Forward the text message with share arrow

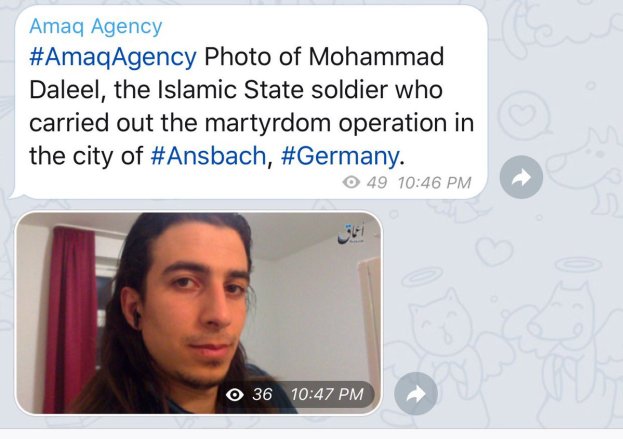coord(521,177)
